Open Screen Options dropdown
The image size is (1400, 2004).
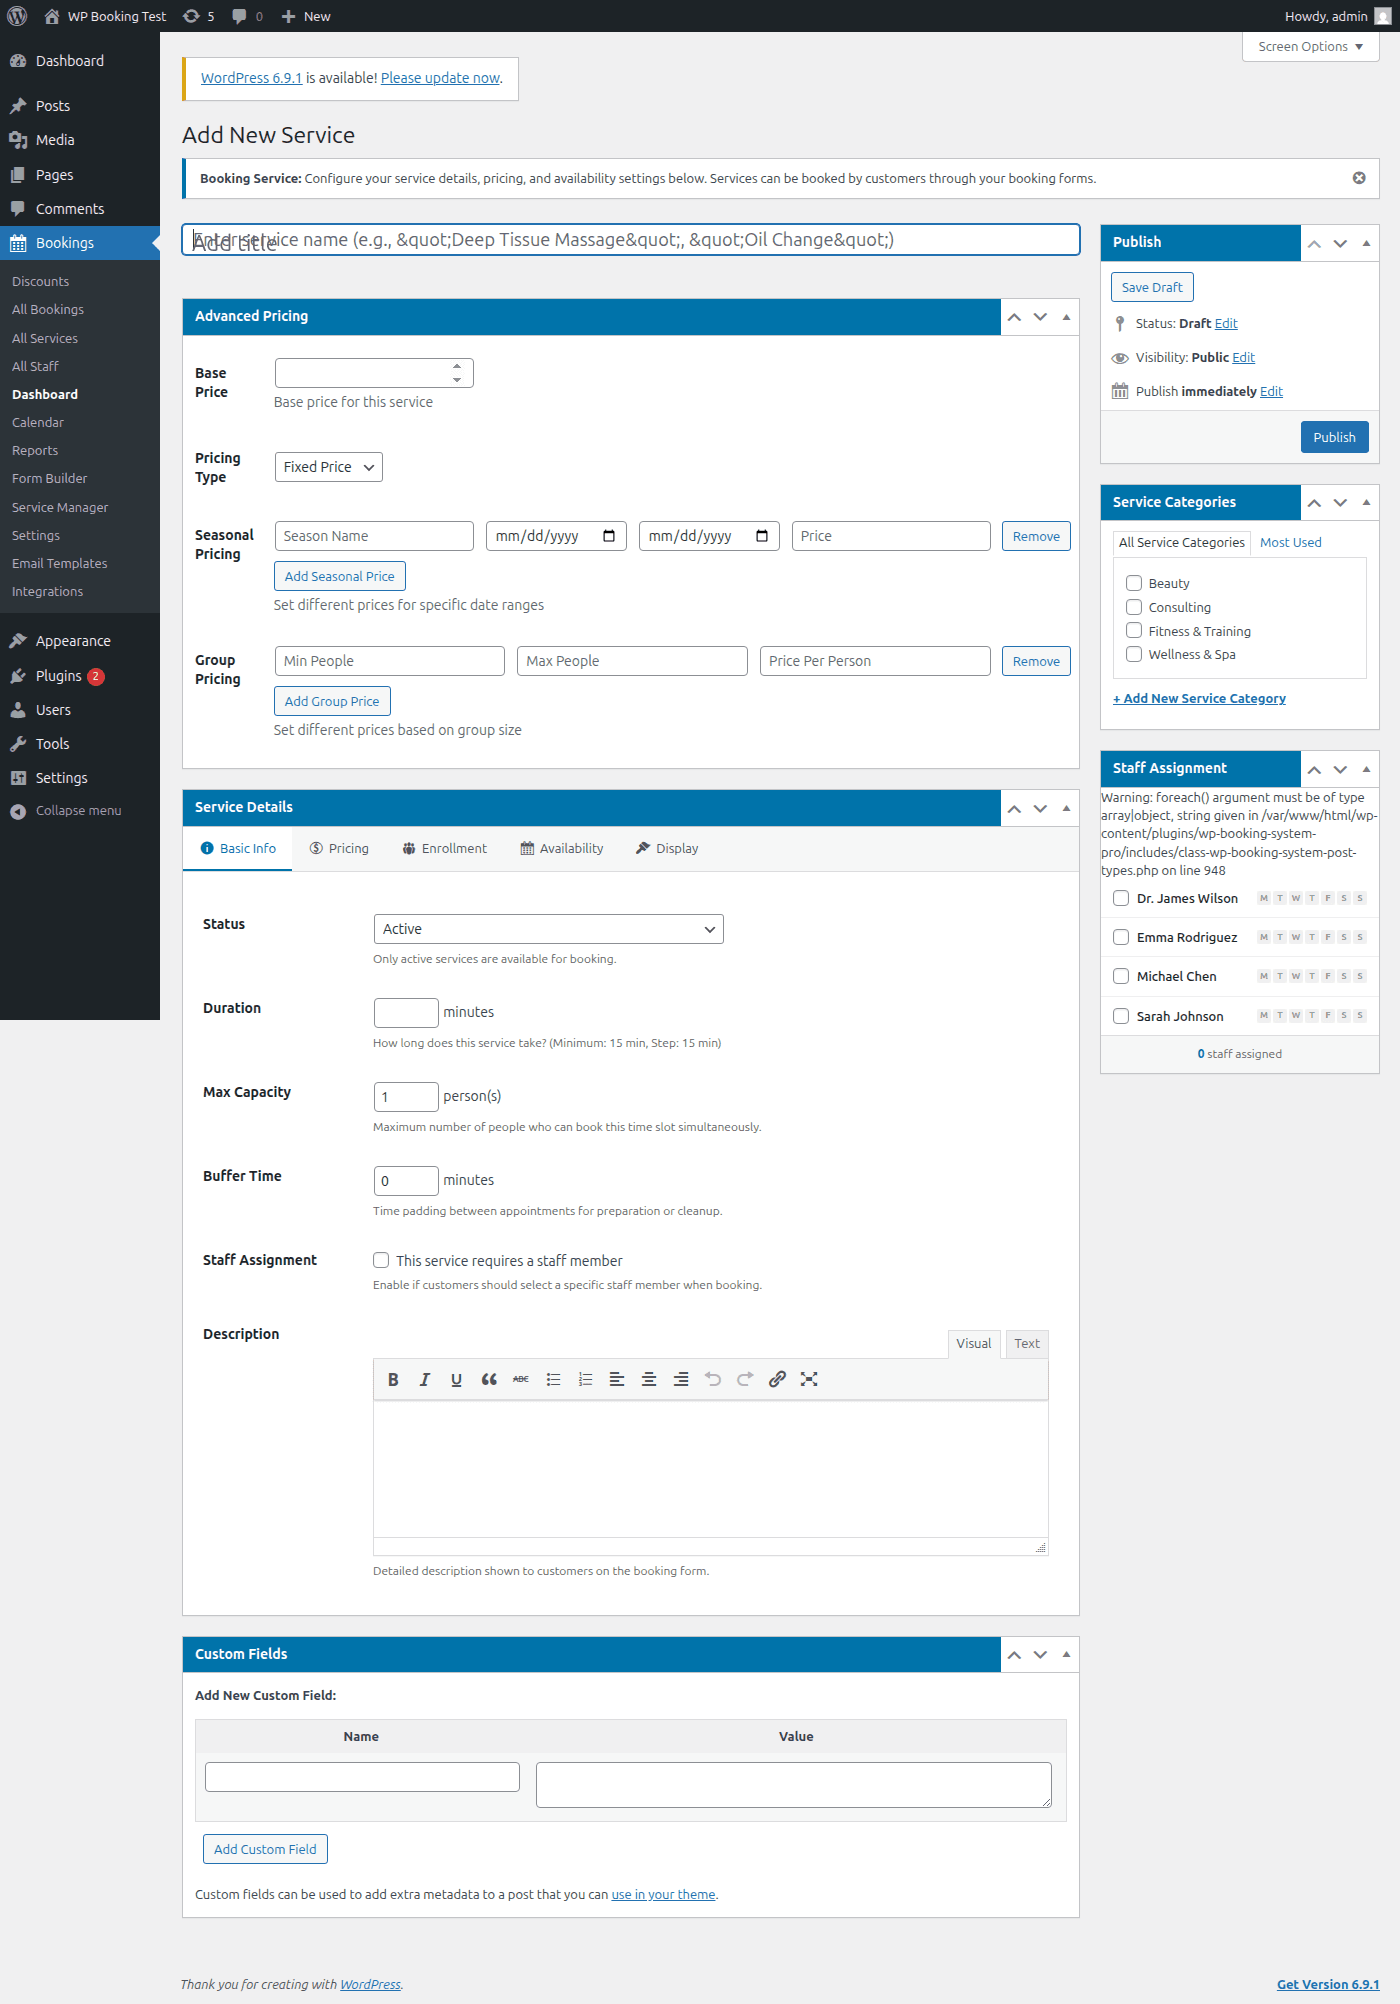pyautogui.click(x=1310, y=47)
